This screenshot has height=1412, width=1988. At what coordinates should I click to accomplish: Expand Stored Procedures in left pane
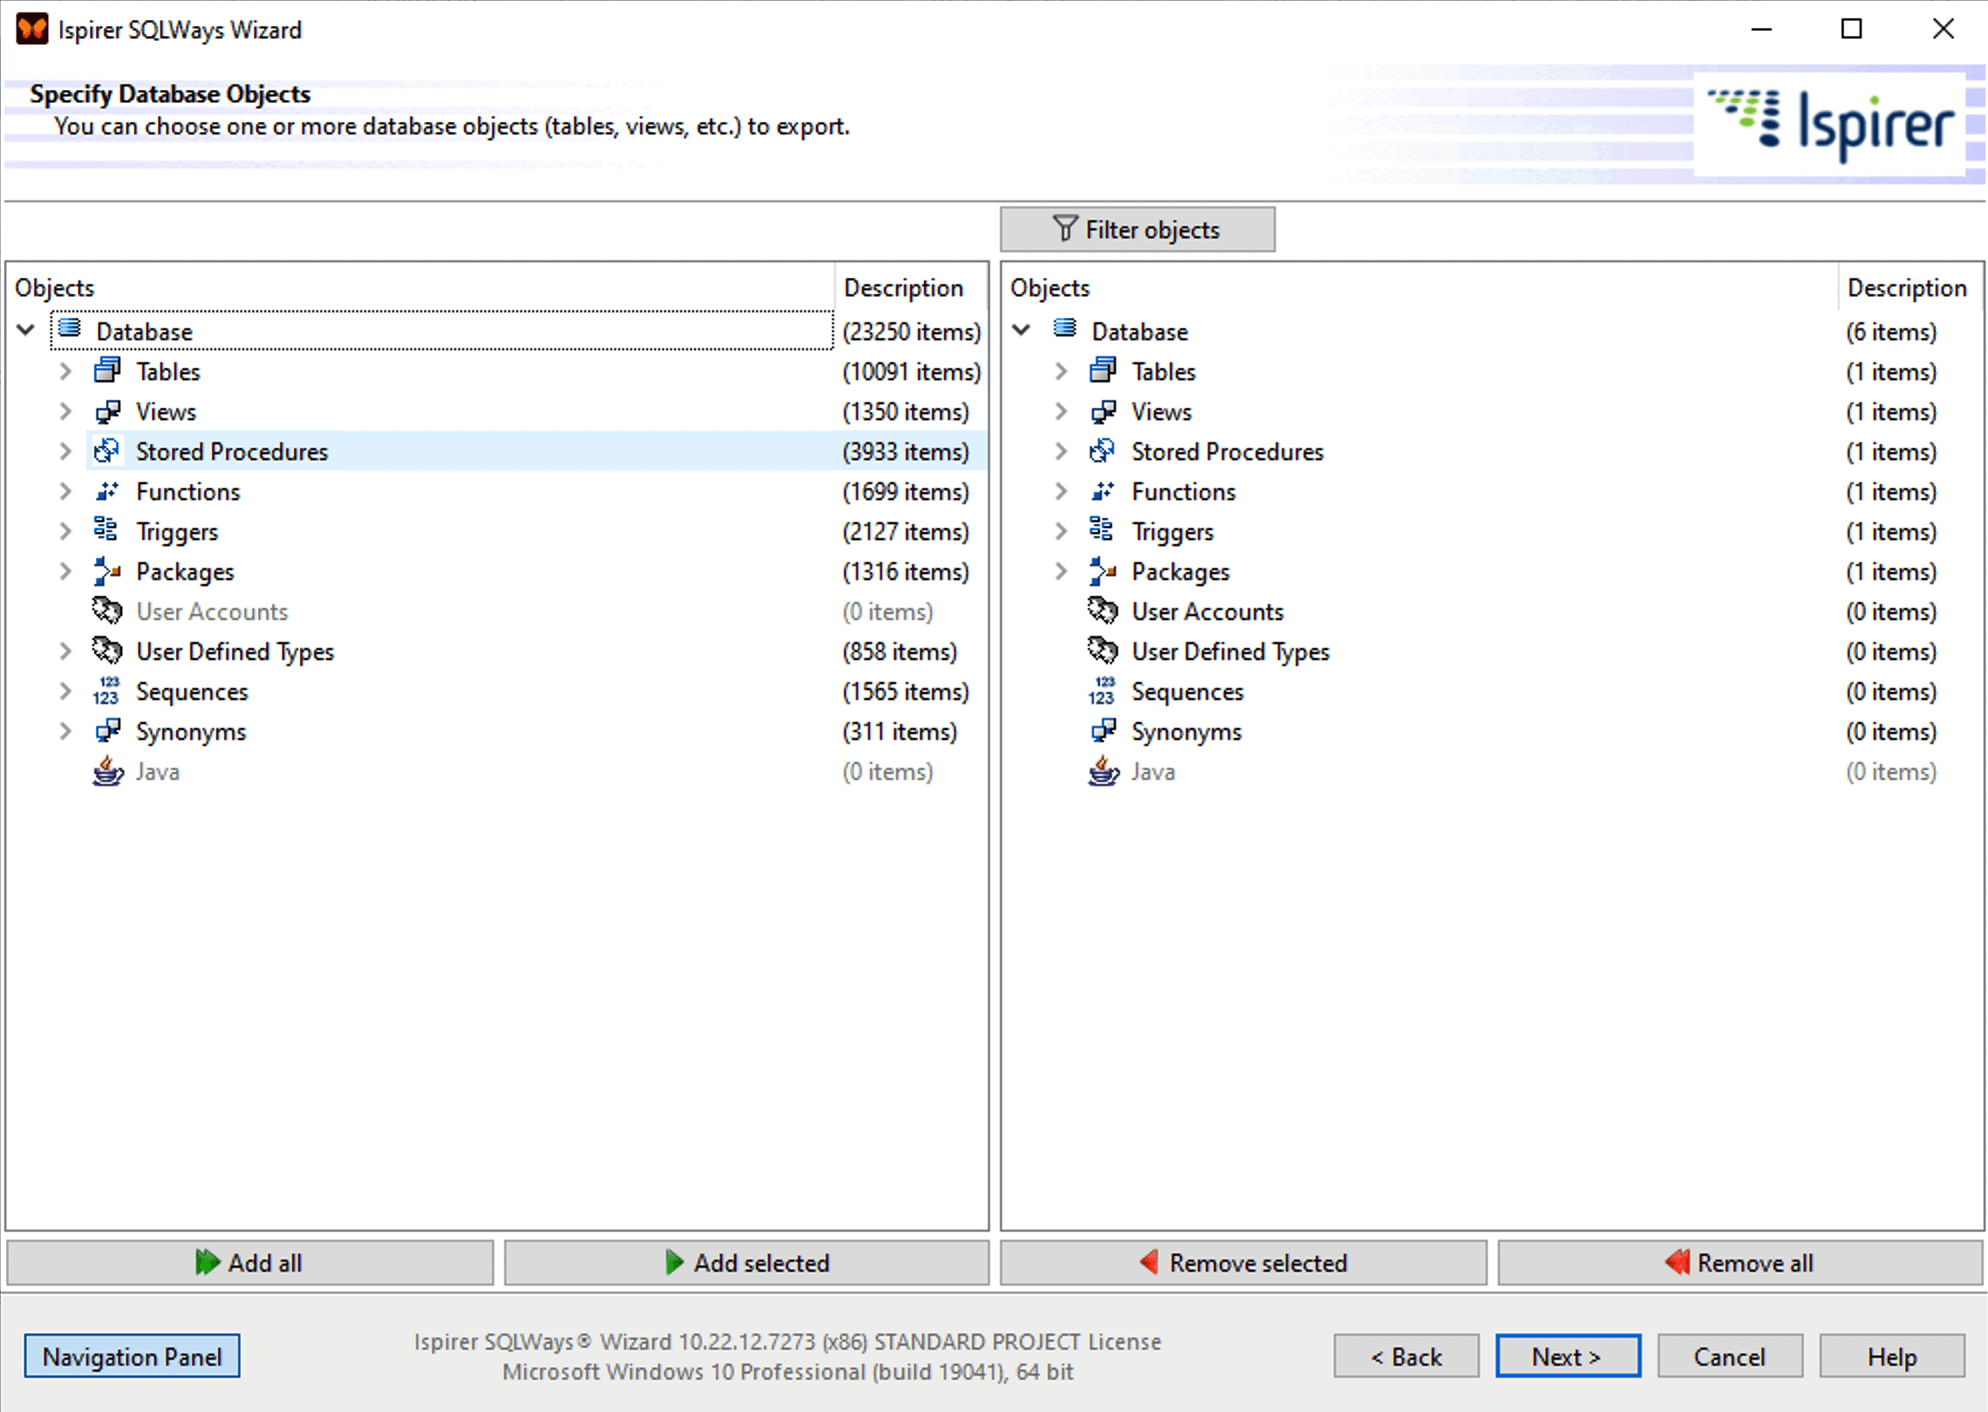pyautogui.click(x=66, y=451)
